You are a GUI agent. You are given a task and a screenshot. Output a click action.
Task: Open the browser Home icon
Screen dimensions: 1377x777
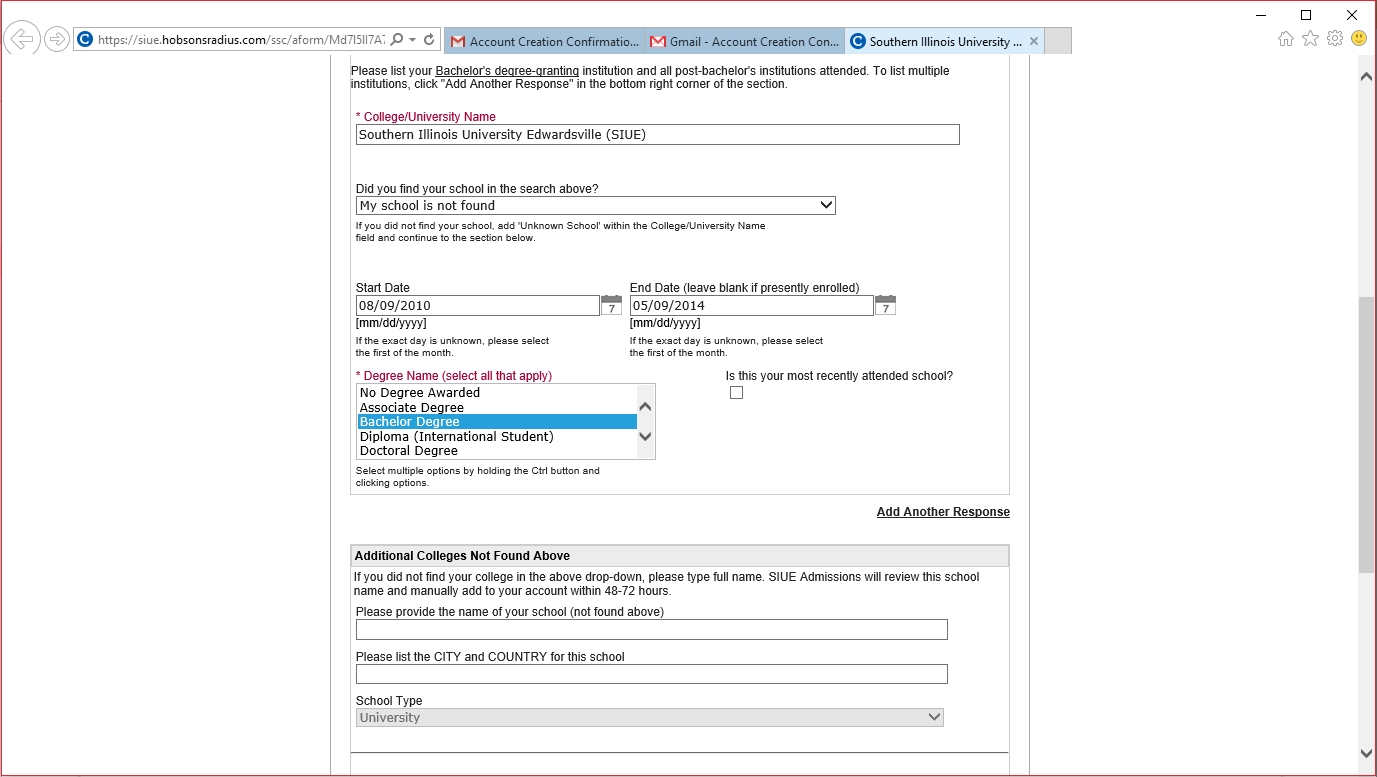point(1286,39)
